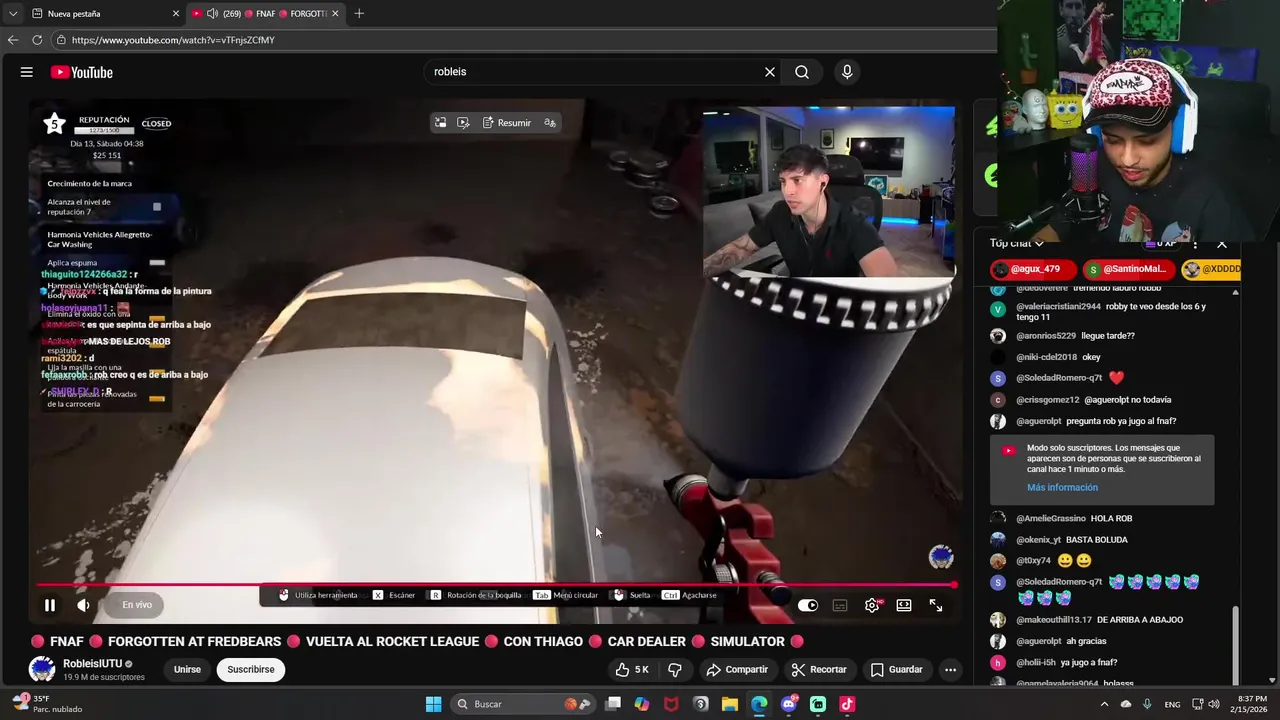Viewport: 1280px width, 720px height.
Task: Go back with the browser back arrow
Action: 13,40
